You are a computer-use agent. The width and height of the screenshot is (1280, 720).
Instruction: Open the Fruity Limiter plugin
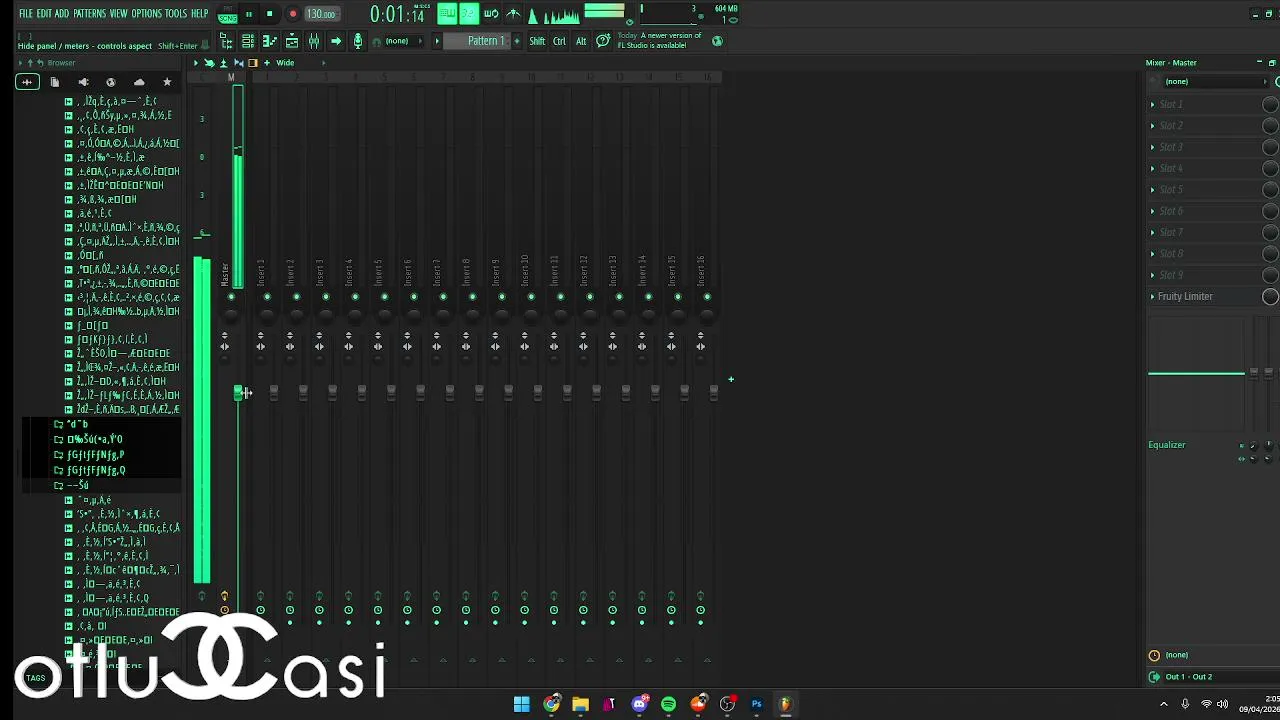tap(1185, 296)
